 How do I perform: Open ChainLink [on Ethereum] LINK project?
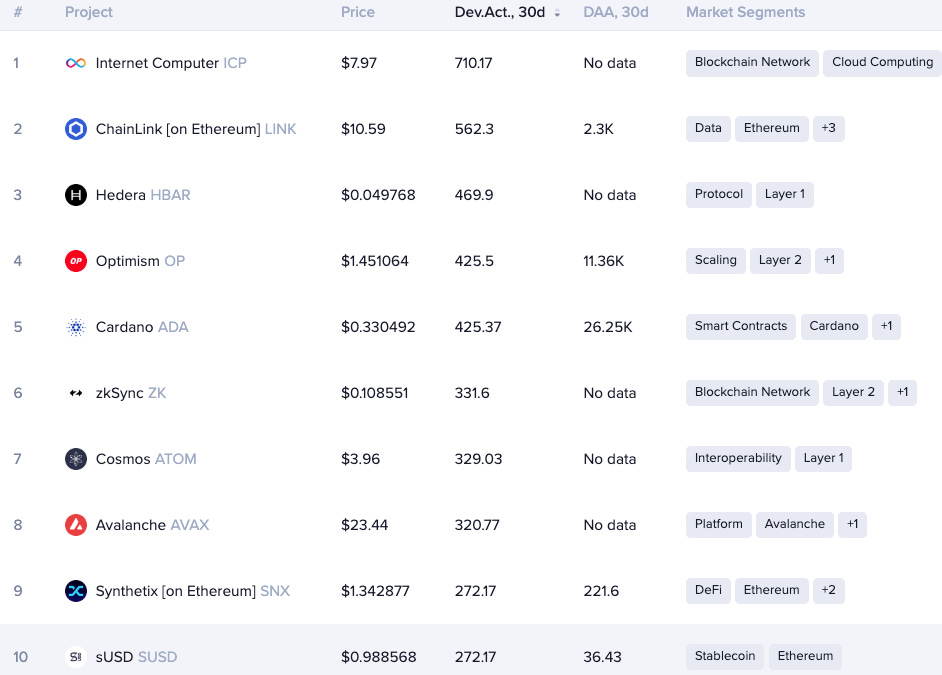[196, 129]
